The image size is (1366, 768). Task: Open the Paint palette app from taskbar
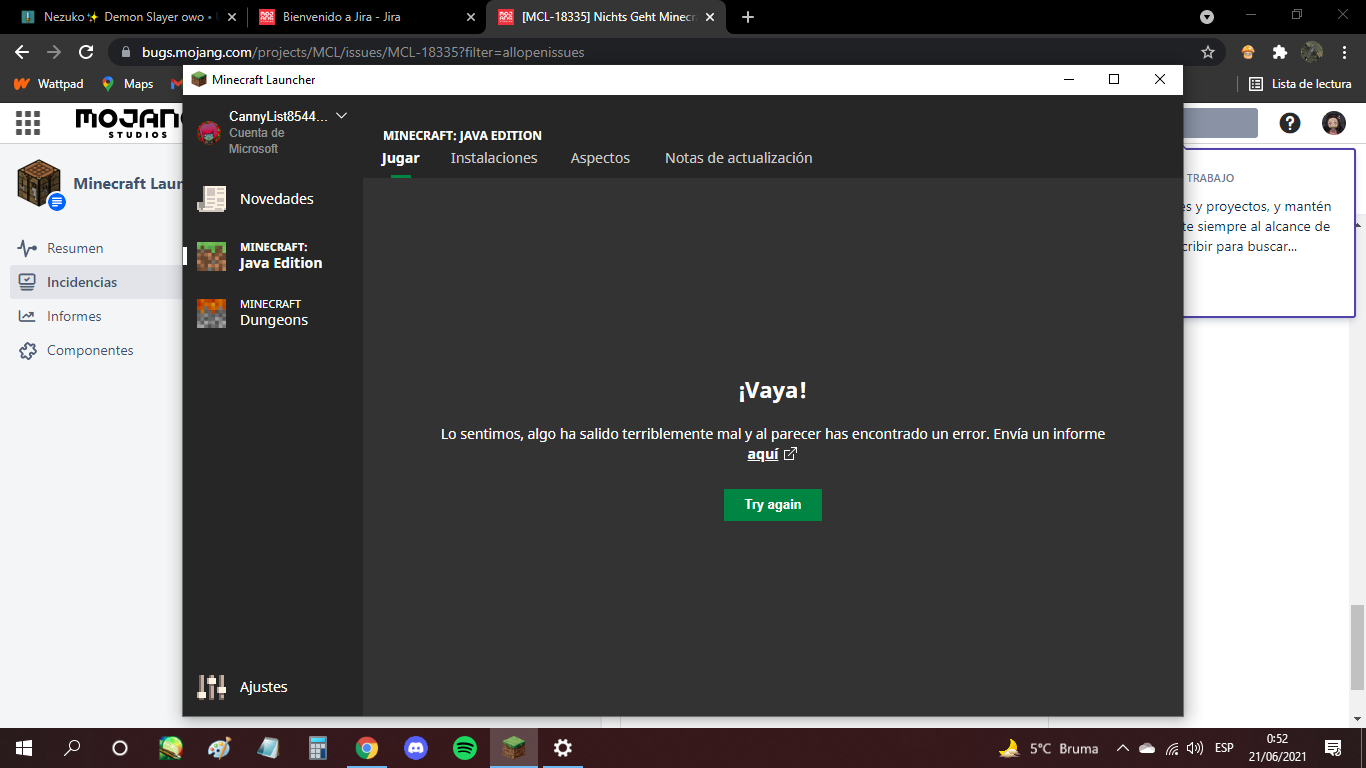coord(219,747)
